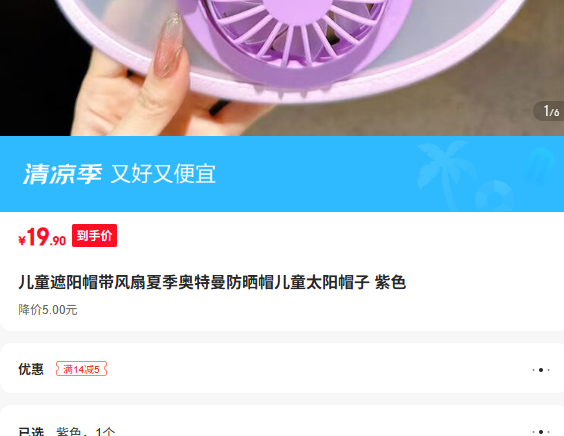Image resolution: width=564 pixels, height=436 pixels.
Task: Open the 优惠 row three-dot more icon
Action: (541, 370)
